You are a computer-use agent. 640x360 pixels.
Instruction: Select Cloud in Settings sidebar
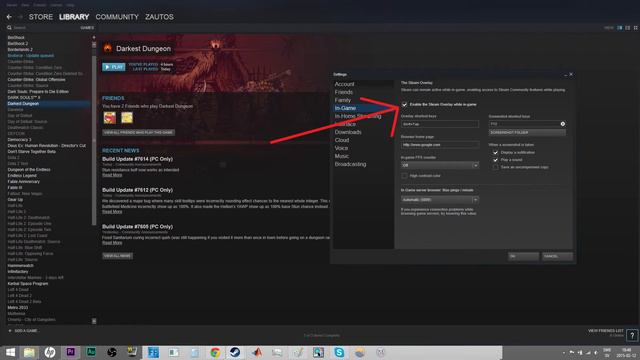click(342, 140)
